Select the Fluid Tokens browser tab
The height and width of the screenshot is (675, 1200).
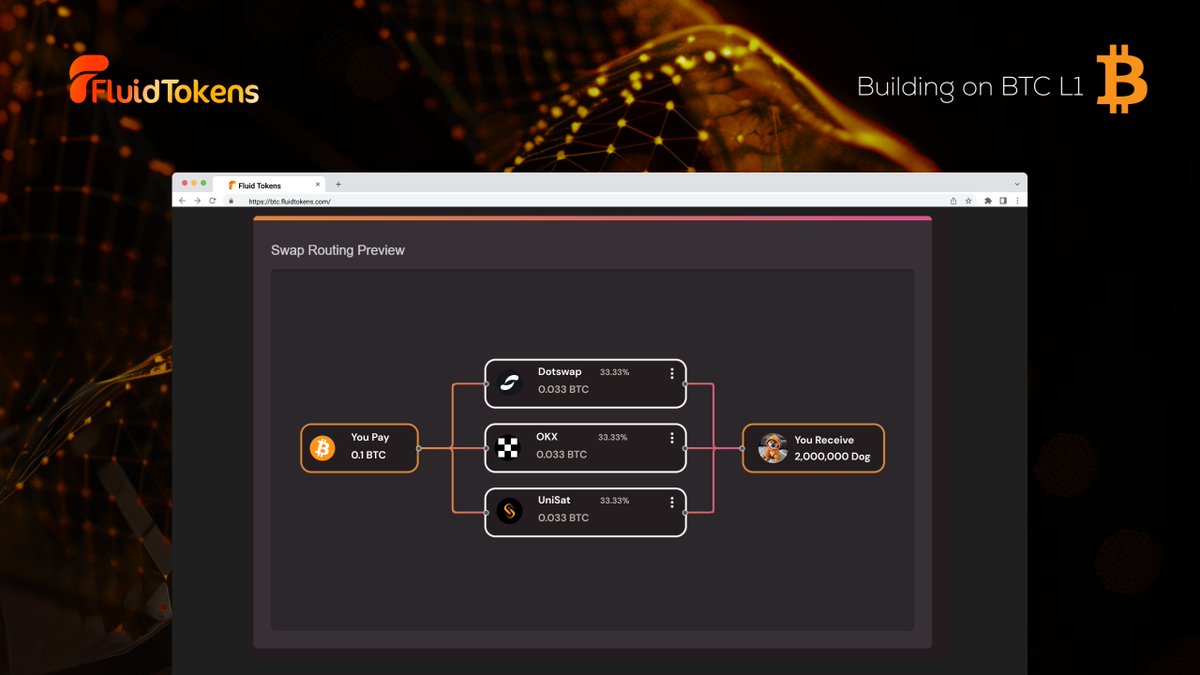270,185
